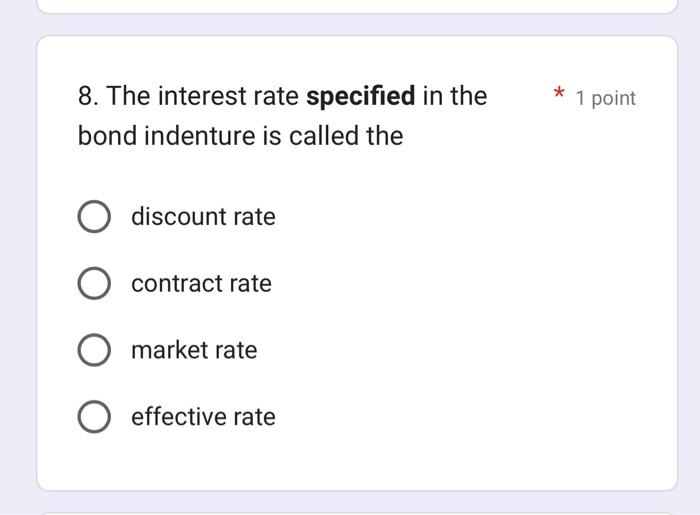The height and width of the screenshot is (515, 700).
Task: Click the text 'bond indenture is called the'
Action: (x=240, y=136)
